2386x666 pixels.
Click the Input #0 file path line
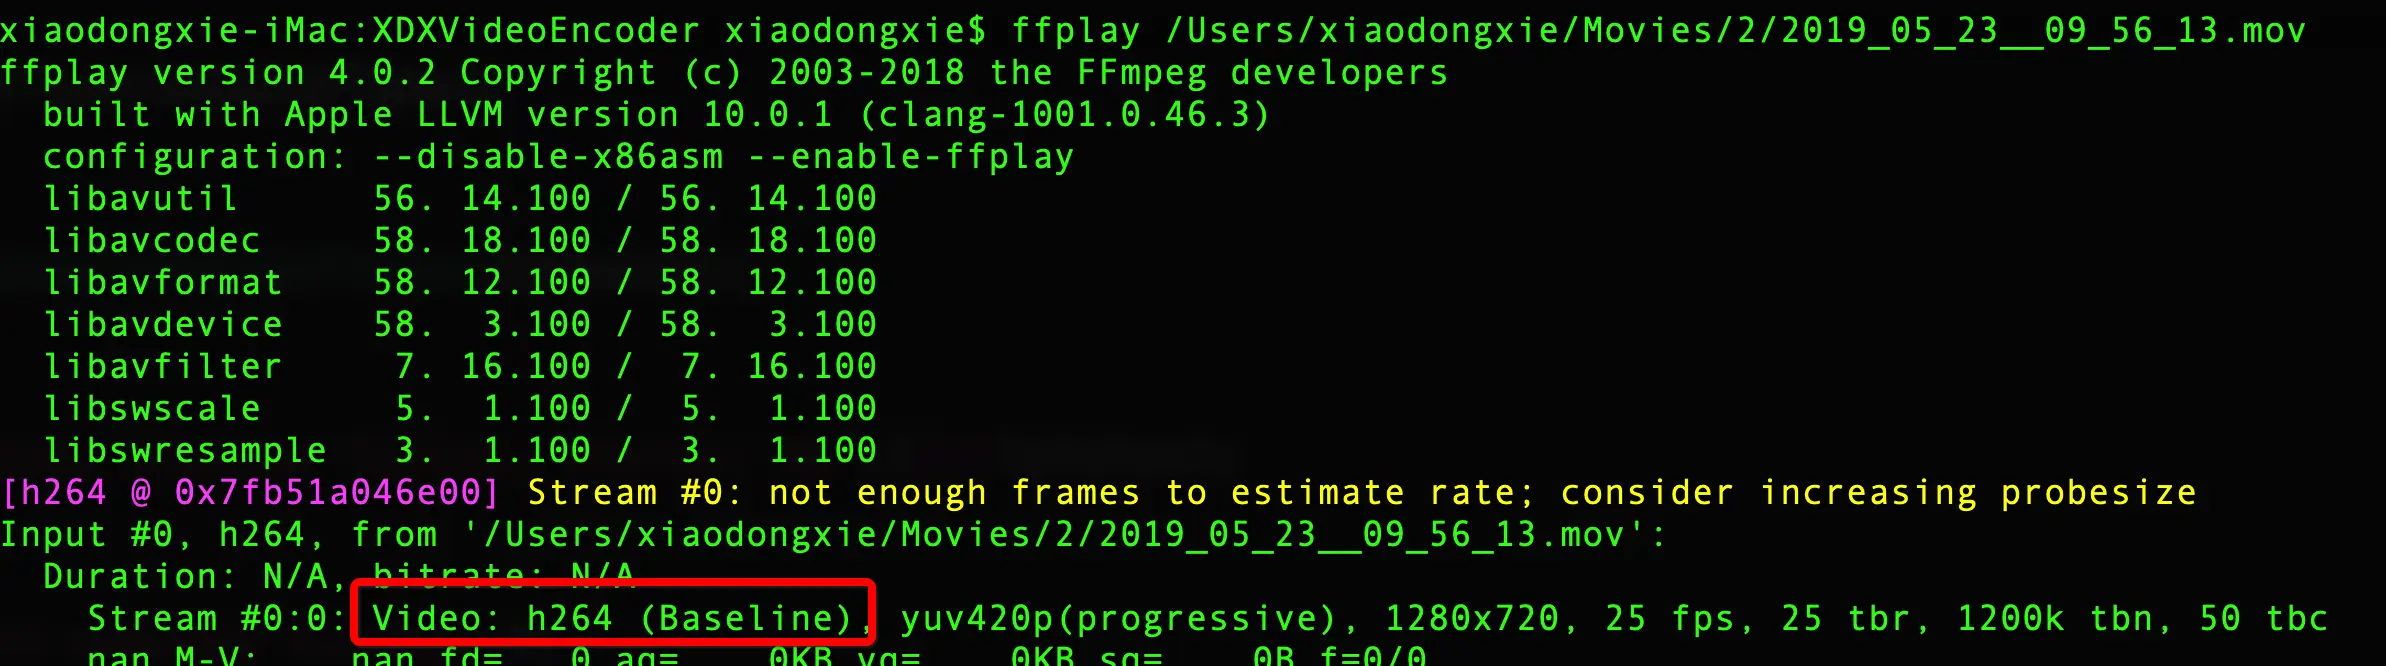pyautogui.click(x=833, y=534)
